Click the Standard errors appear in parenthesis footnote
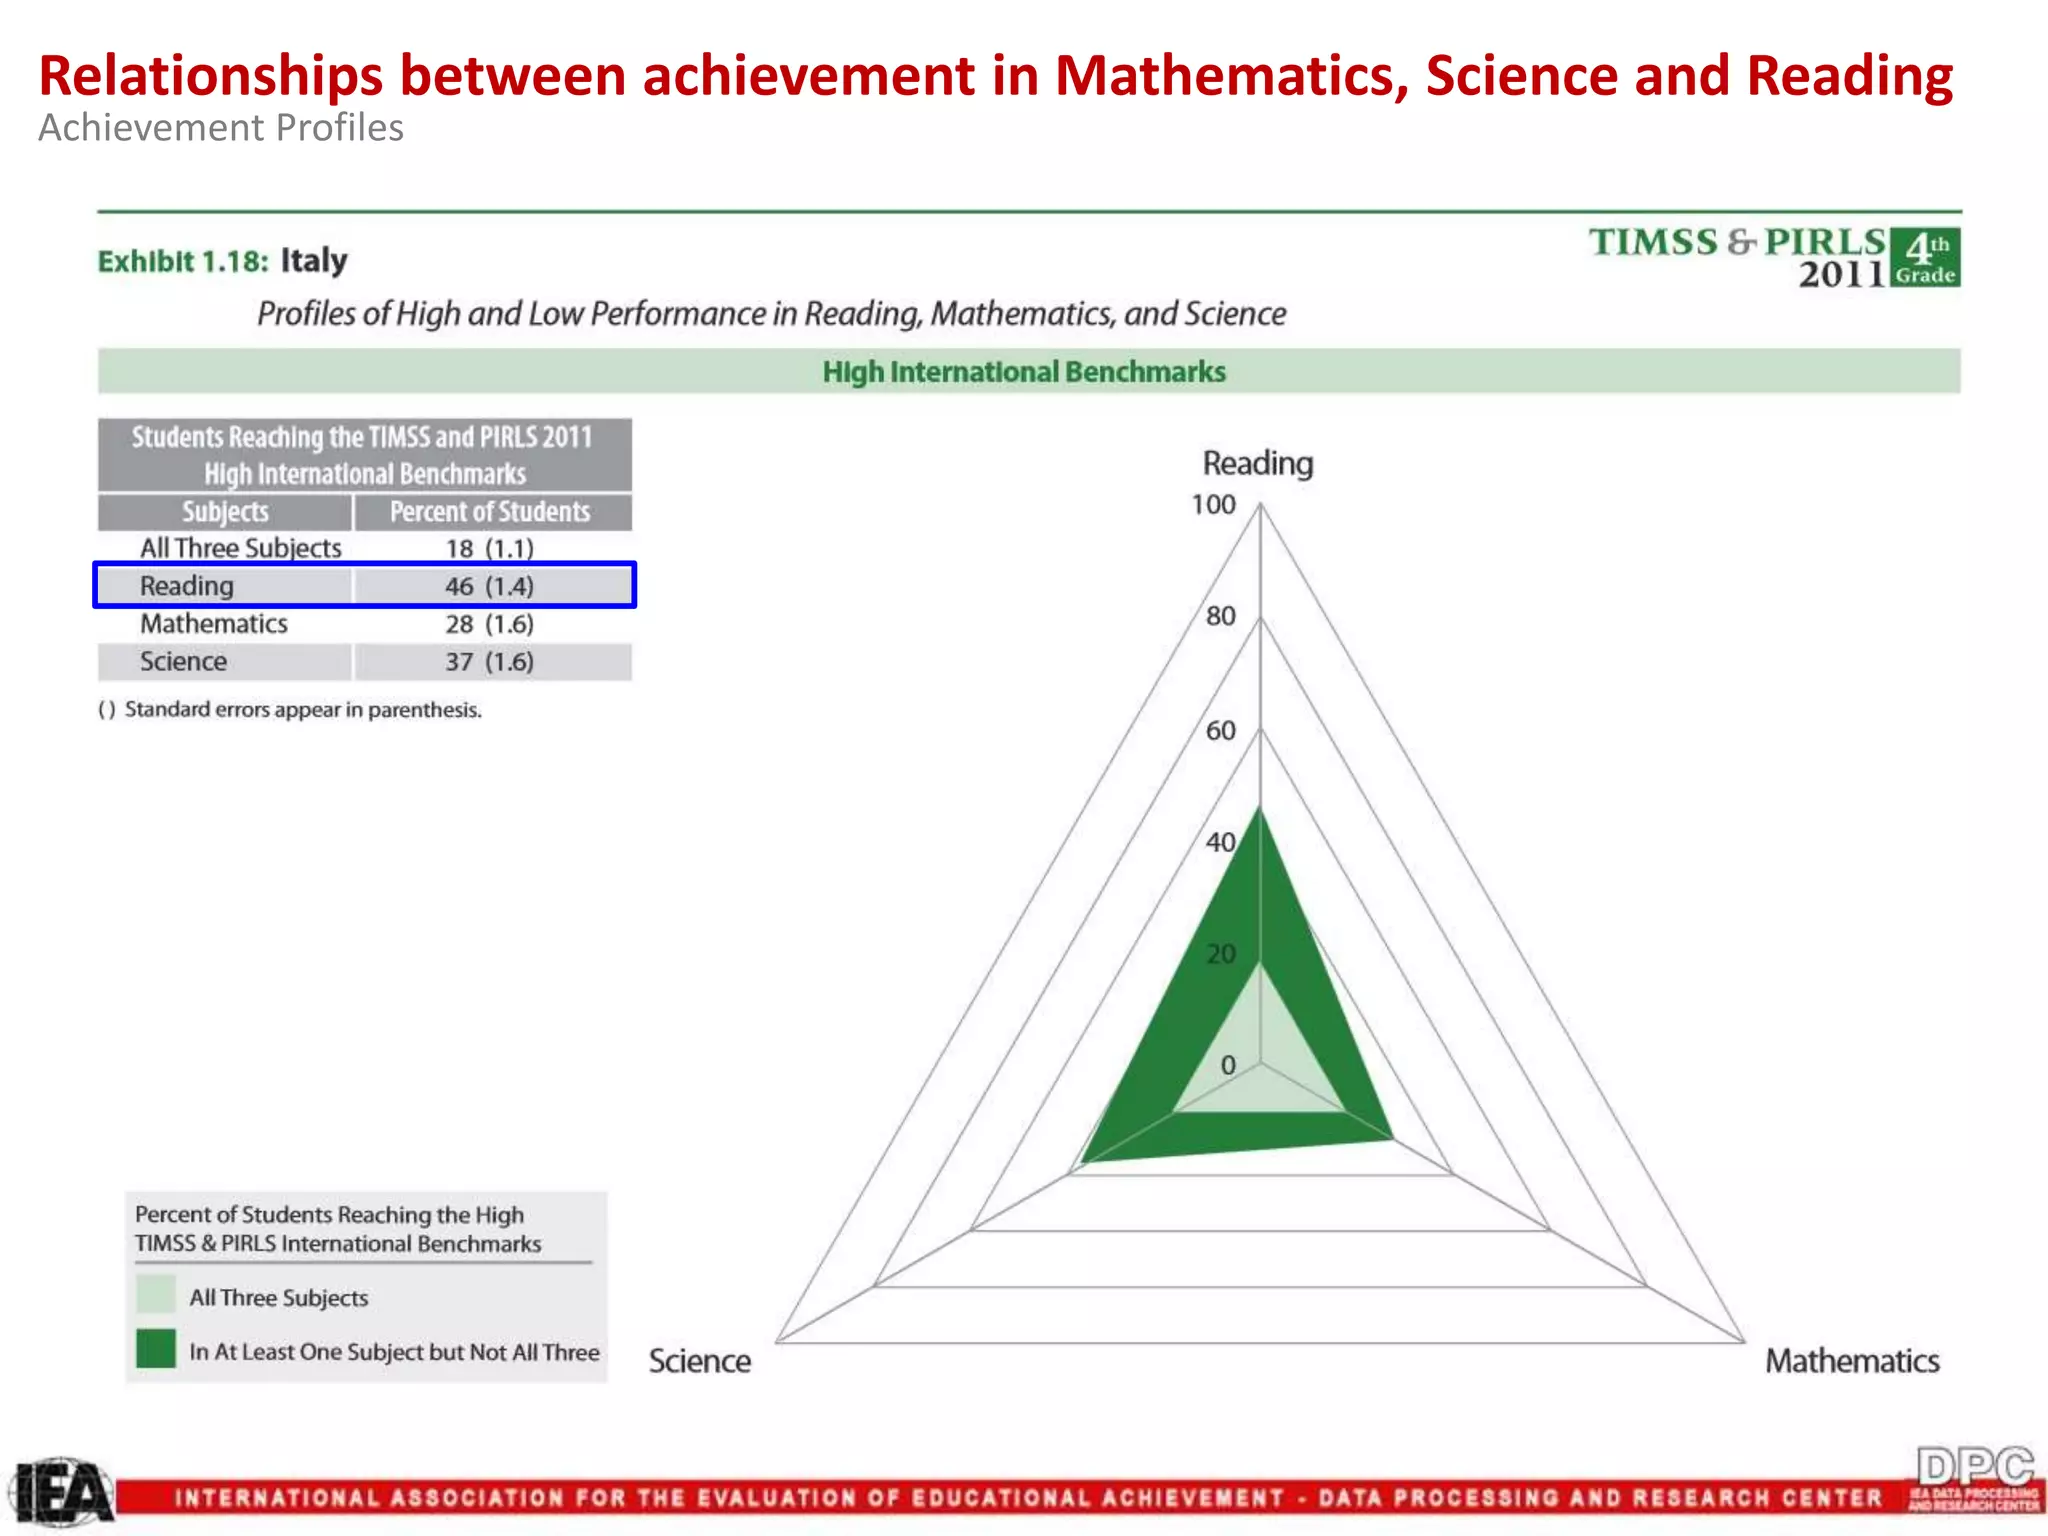The width and height of the screenshot is (2048, 1536). click(290, 710)
